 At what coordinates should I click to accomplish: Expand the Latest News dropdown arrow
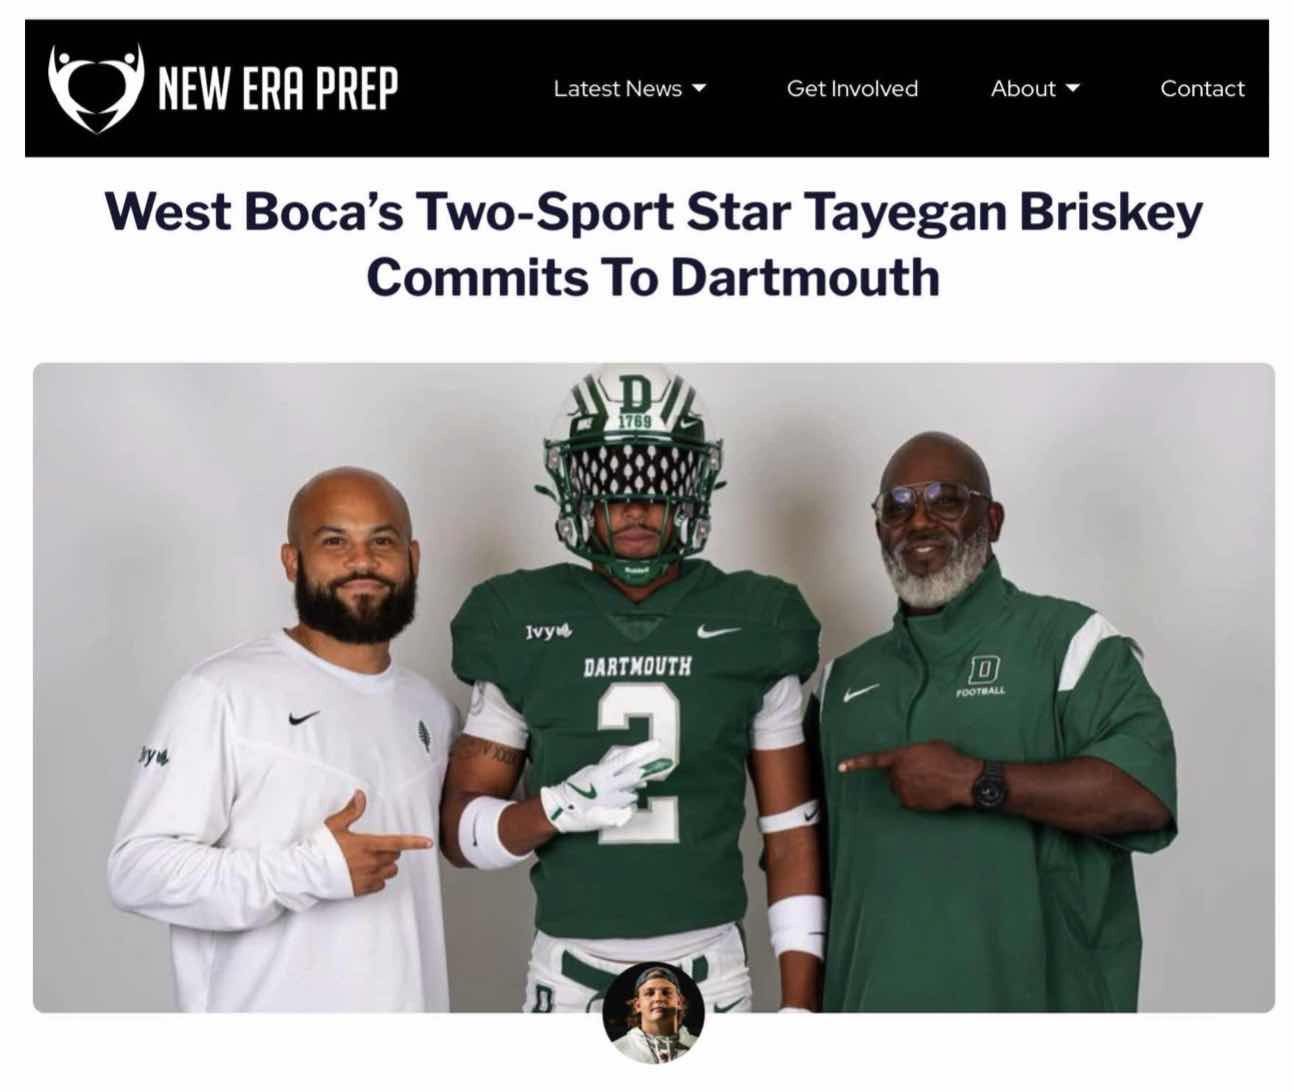699,88
